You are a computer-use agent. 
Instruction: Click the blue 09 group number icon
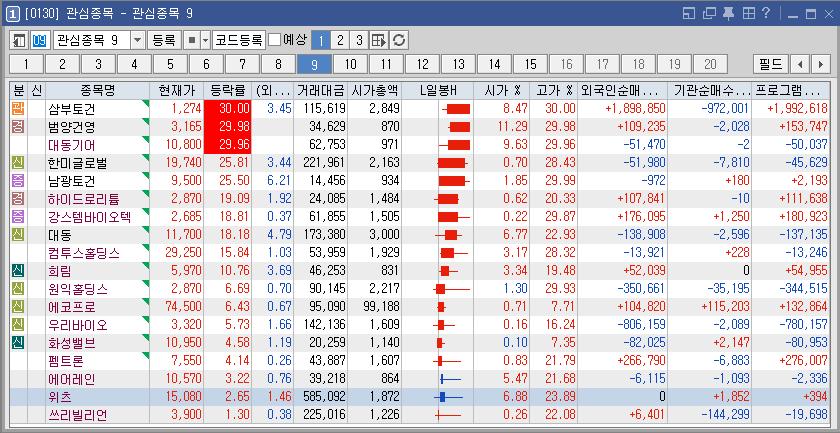(x=40, y=40)
